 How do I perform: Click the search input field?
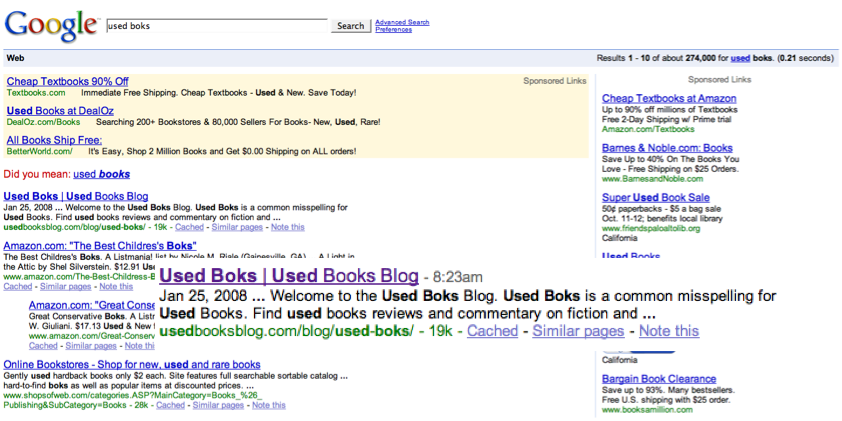point(217,26)
